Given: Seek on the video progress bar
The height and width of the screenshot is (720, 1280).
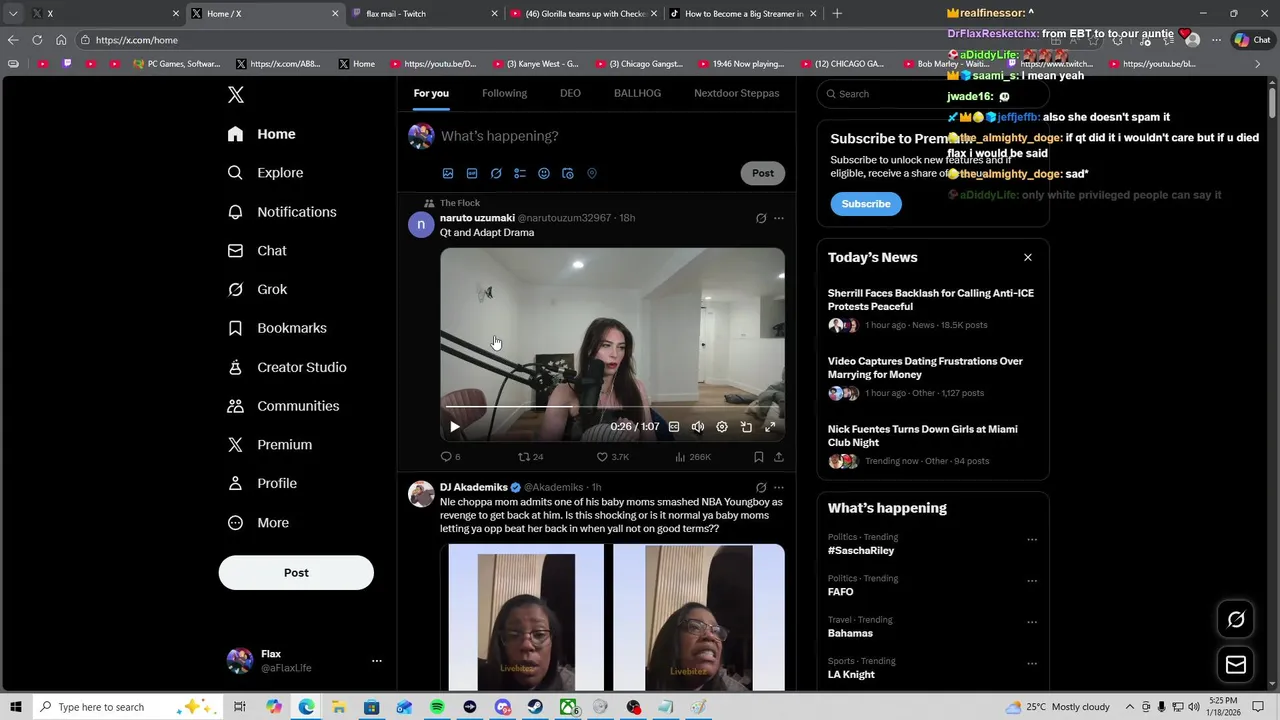Looking at the screenshot, I should point(612,408).
